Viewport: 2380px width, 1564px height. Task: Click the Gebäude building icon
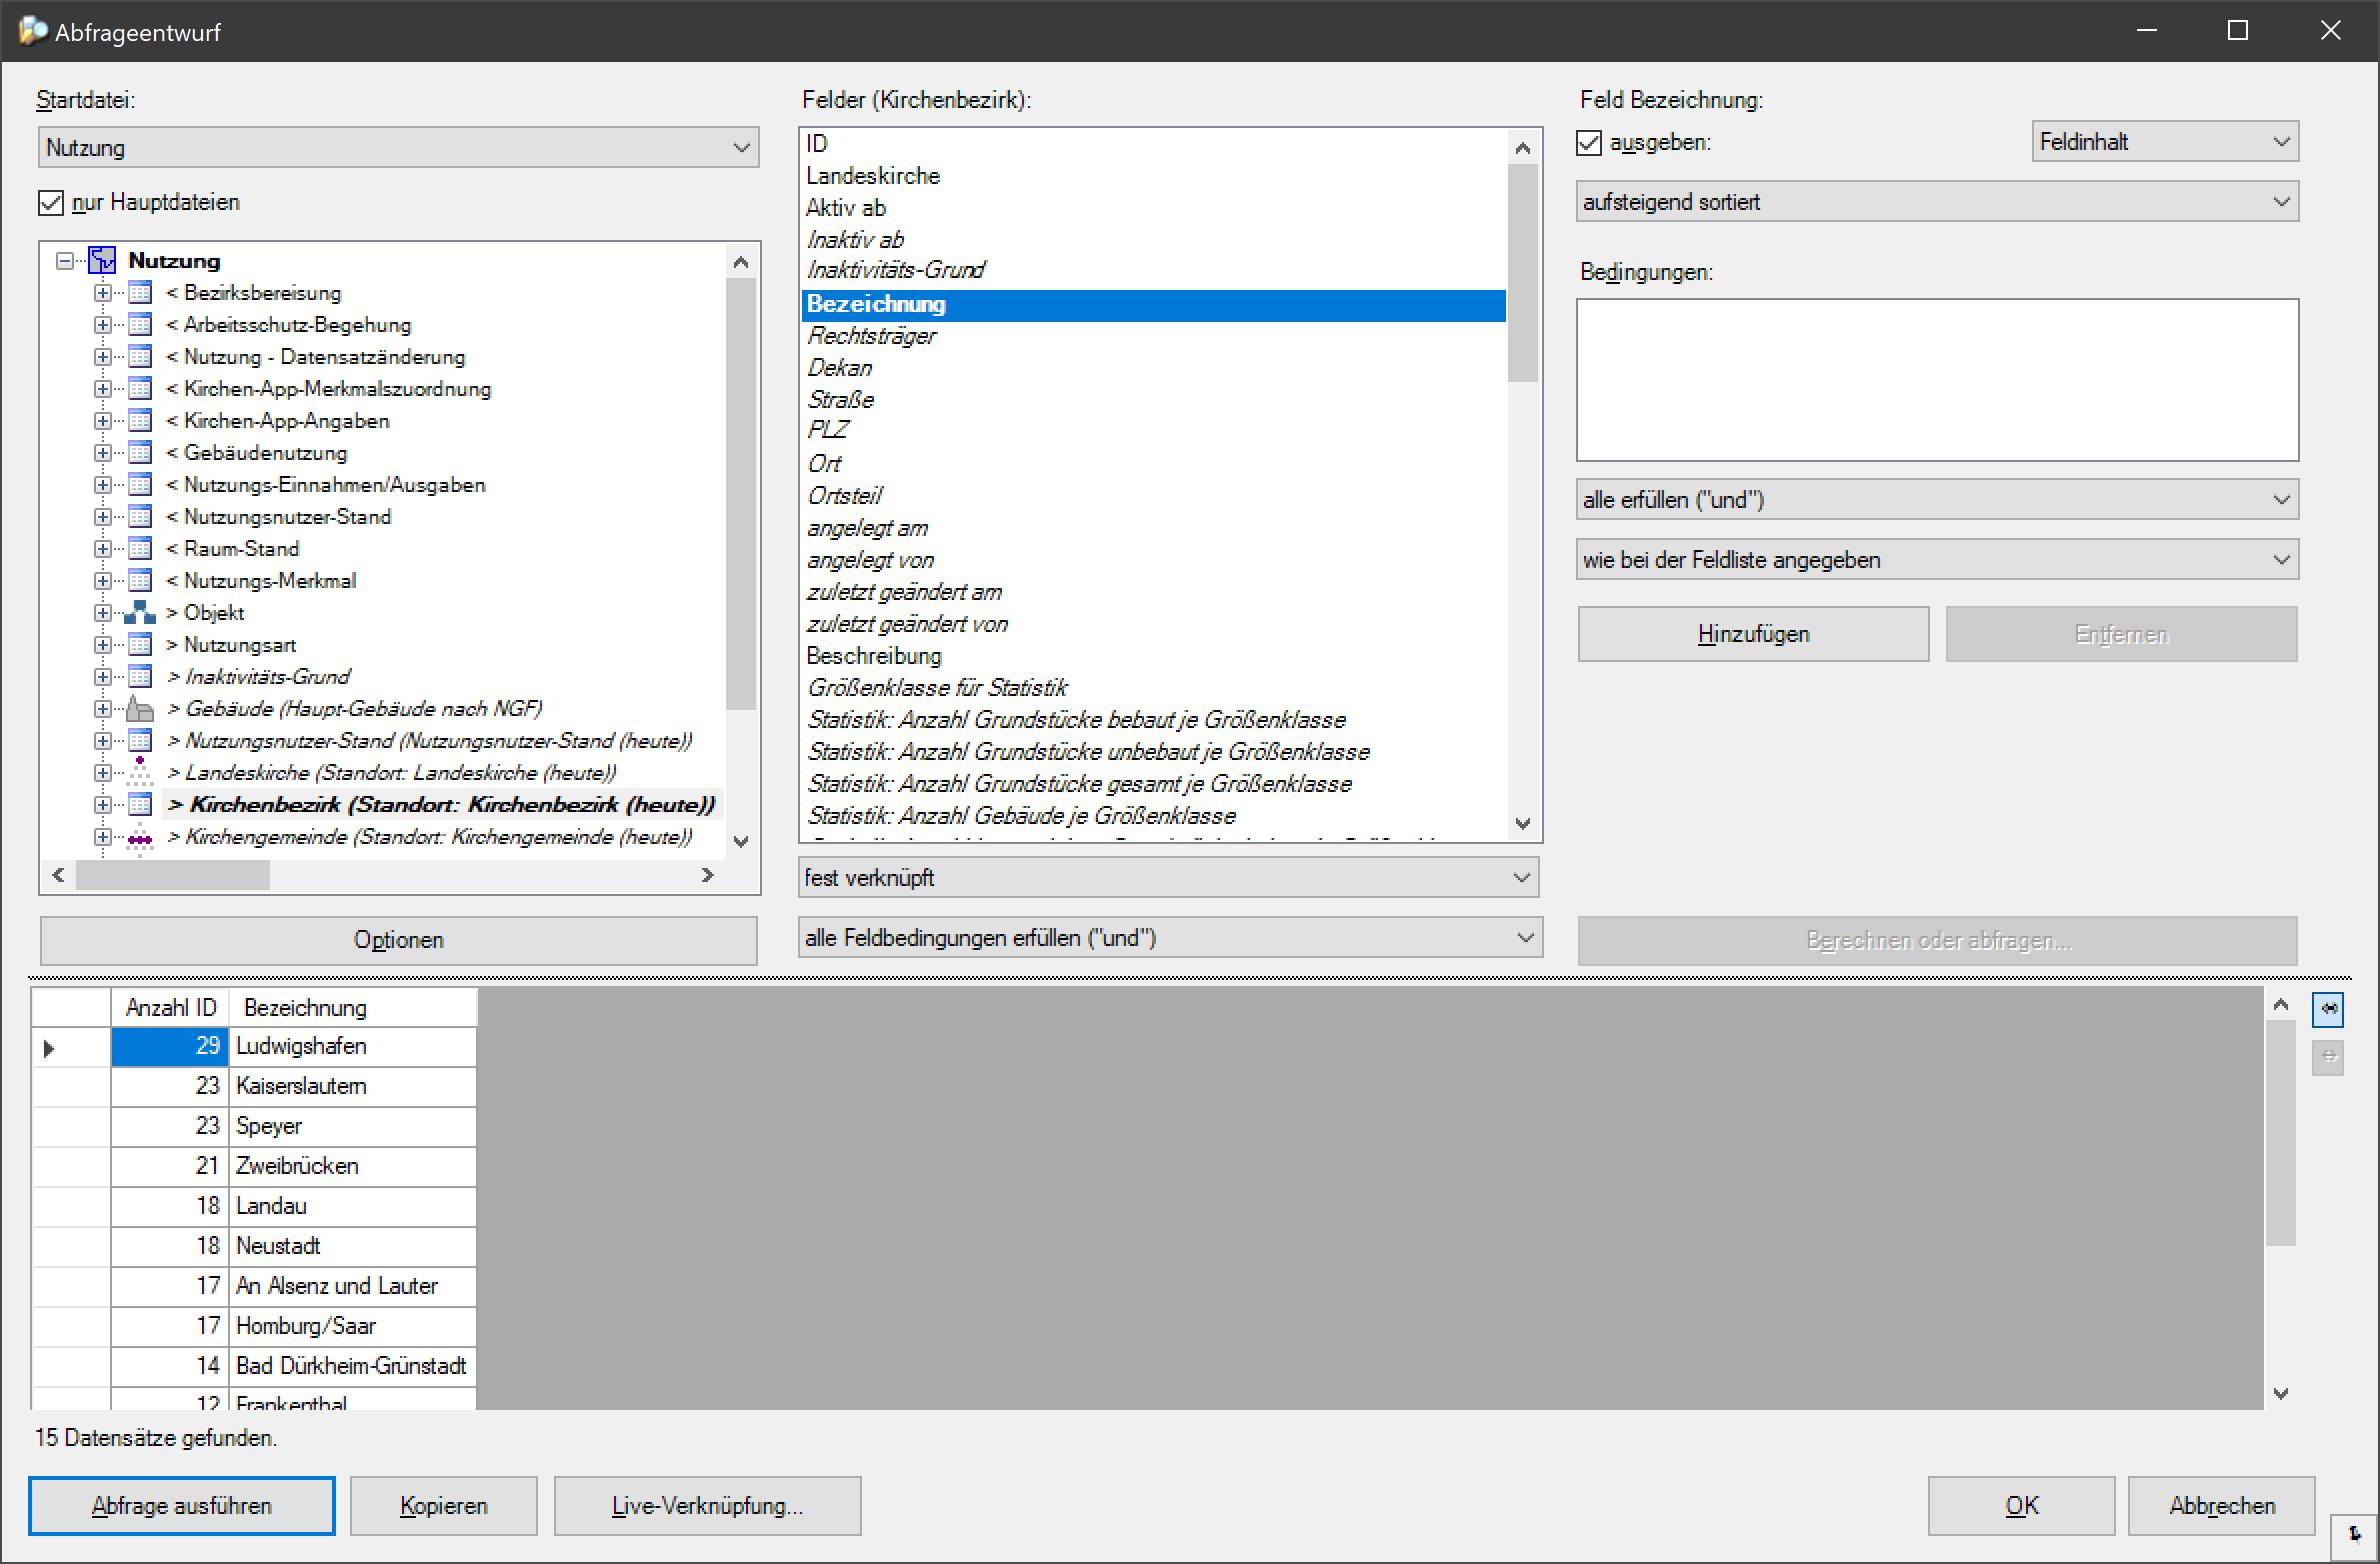140,709
